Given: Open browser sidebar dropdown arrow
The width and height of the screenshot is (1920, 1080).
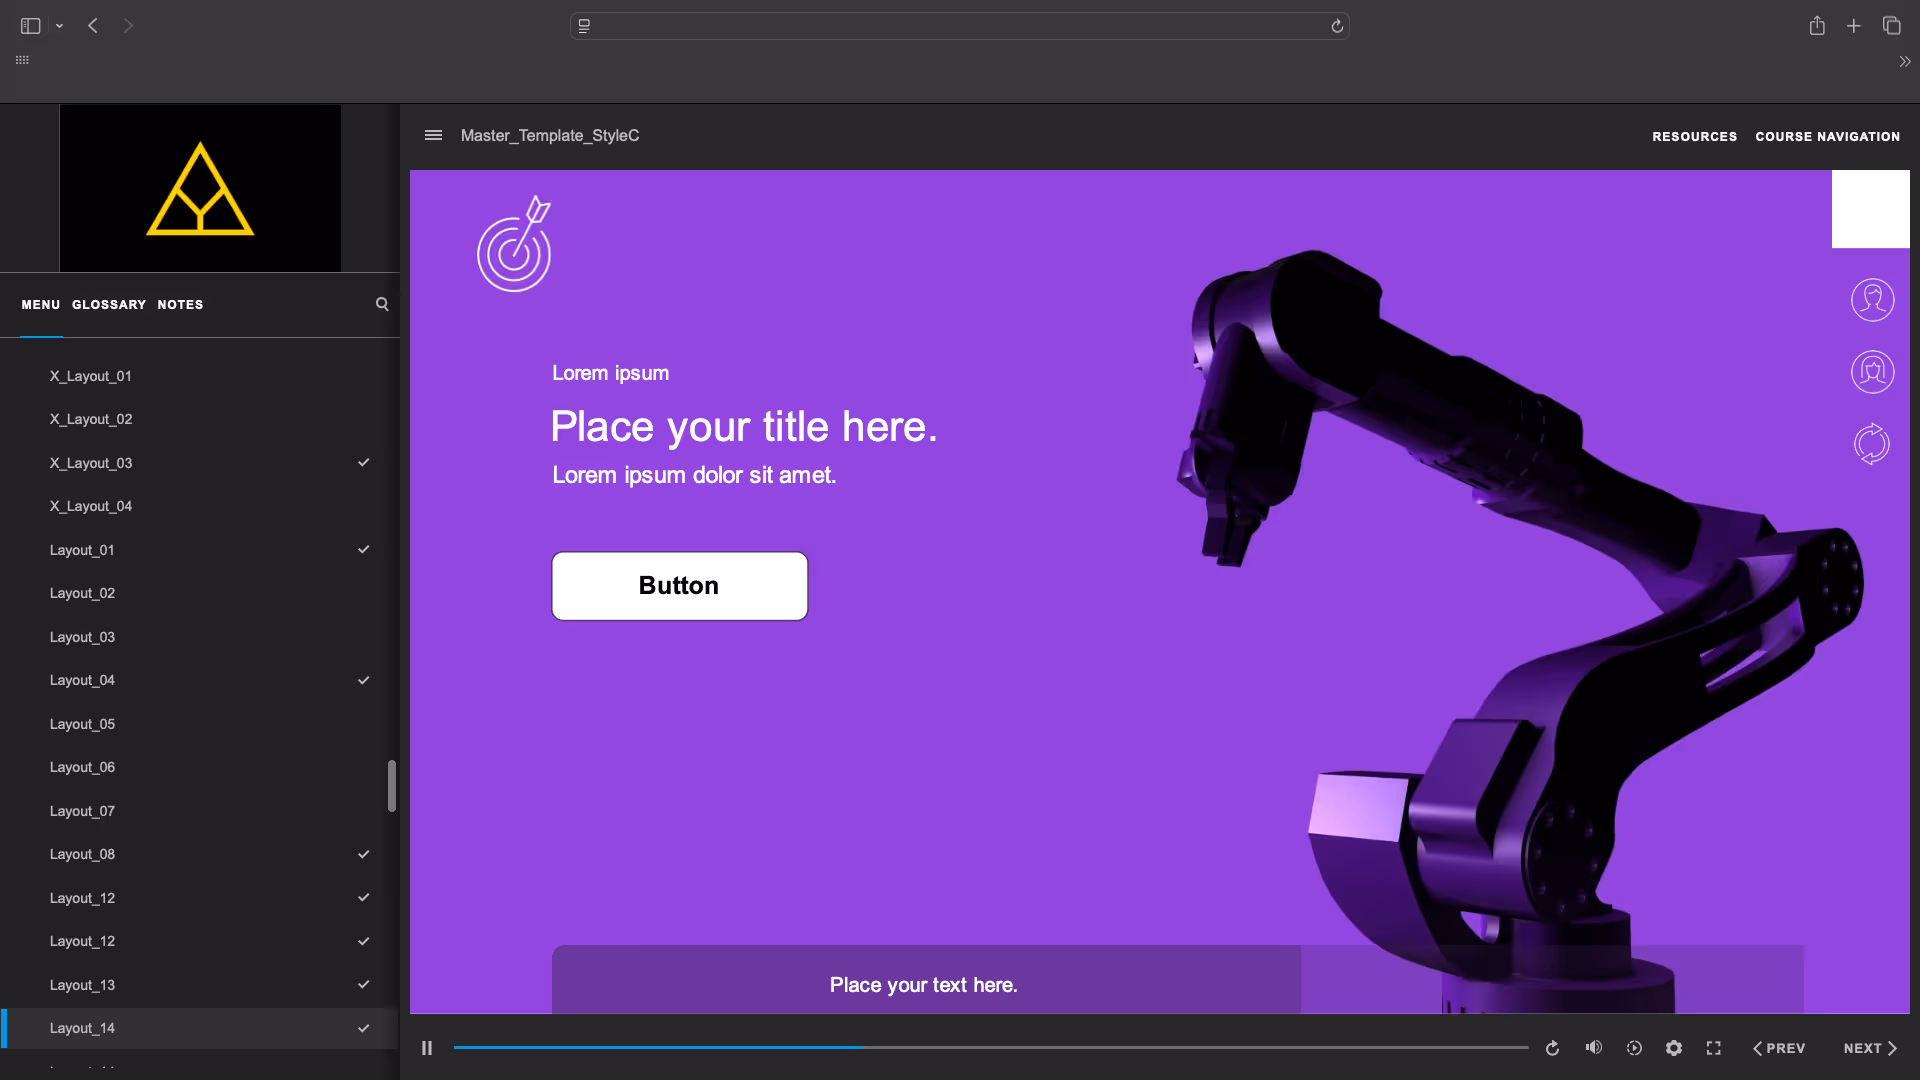Looking at the screenshot, I should click(60, 26).
